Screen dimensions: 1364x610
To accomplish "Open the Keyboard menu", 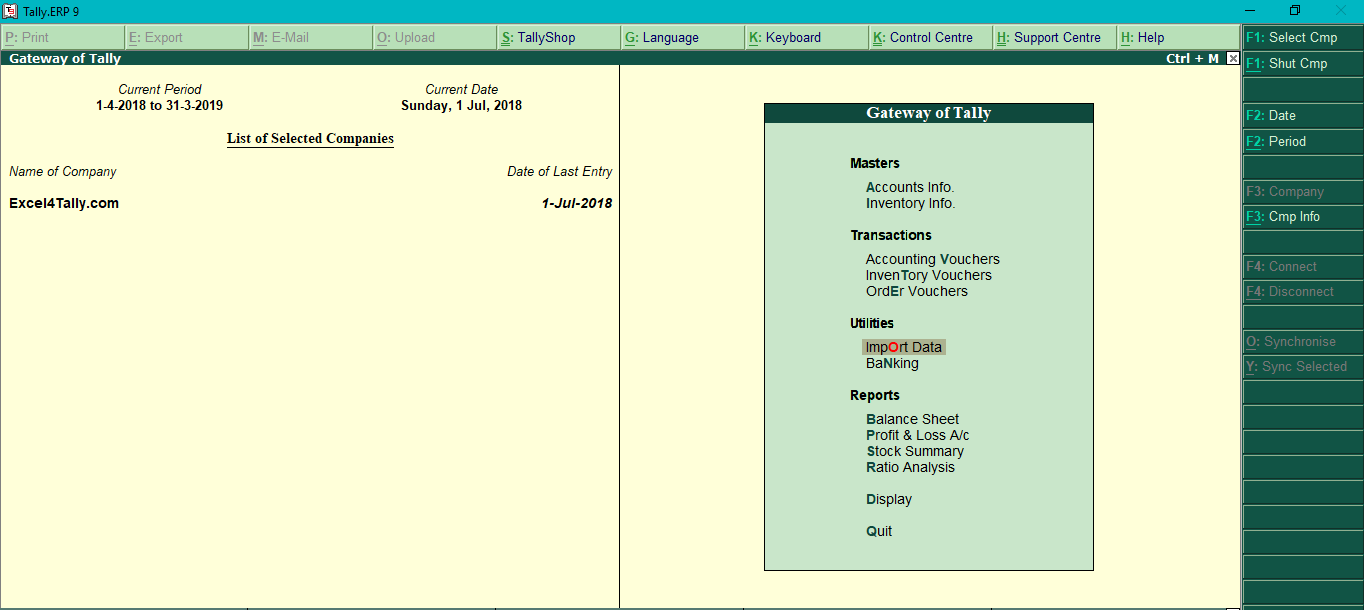I will tap(807, 38).
